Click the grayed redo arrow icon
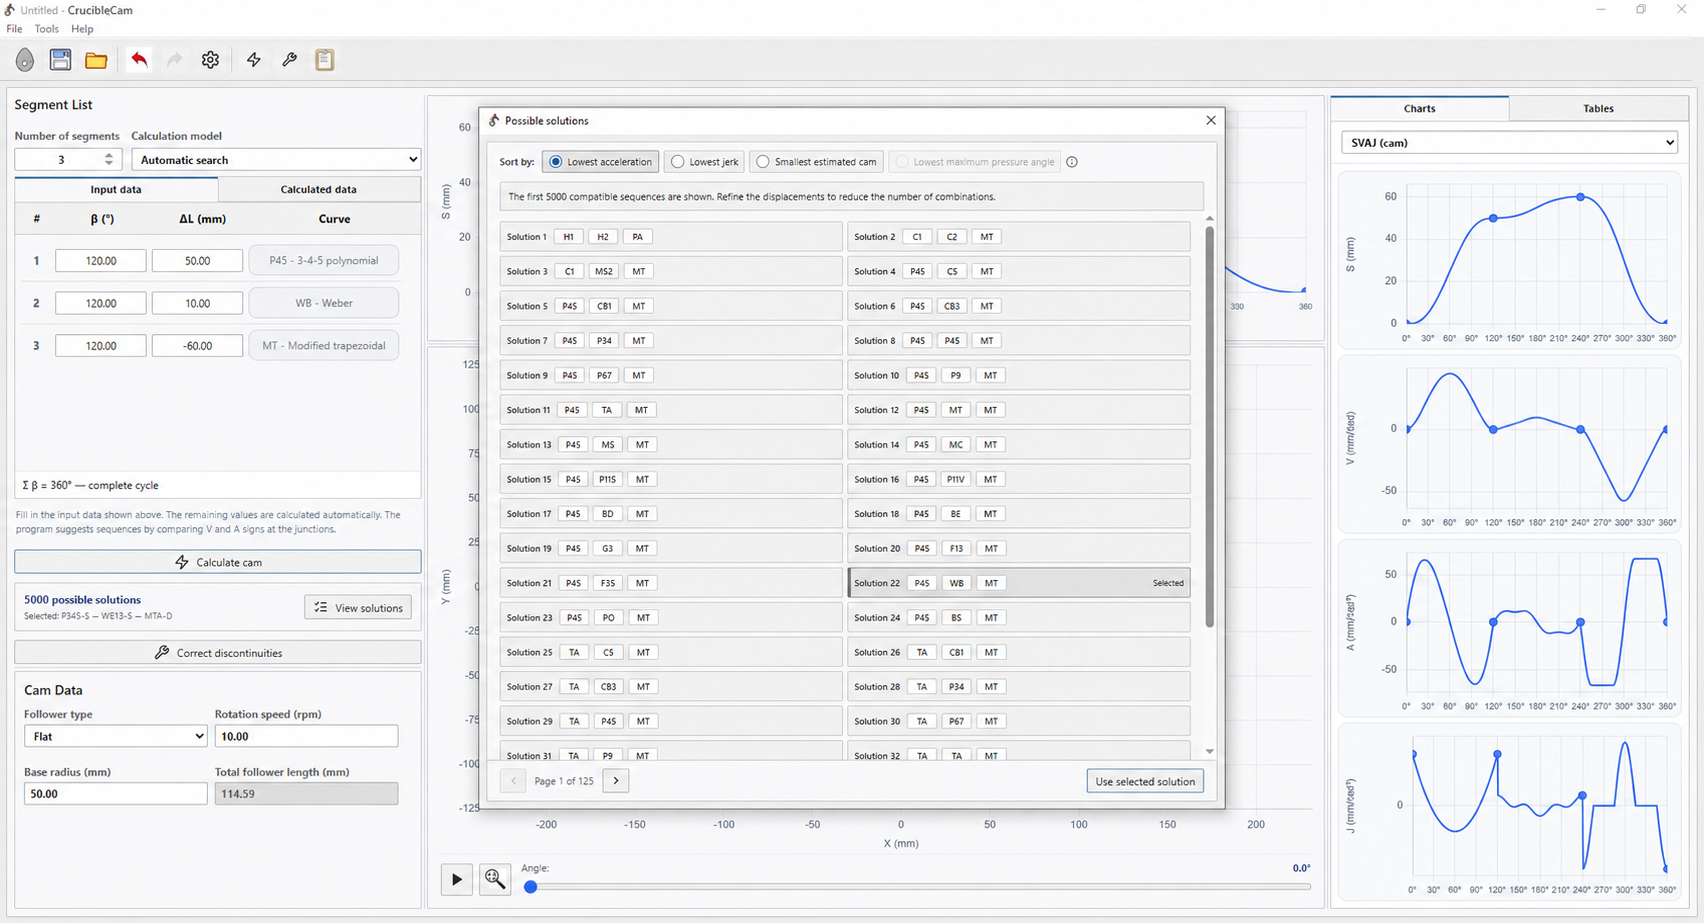Viewport: 1704px width, 923px height. [174, 60]
